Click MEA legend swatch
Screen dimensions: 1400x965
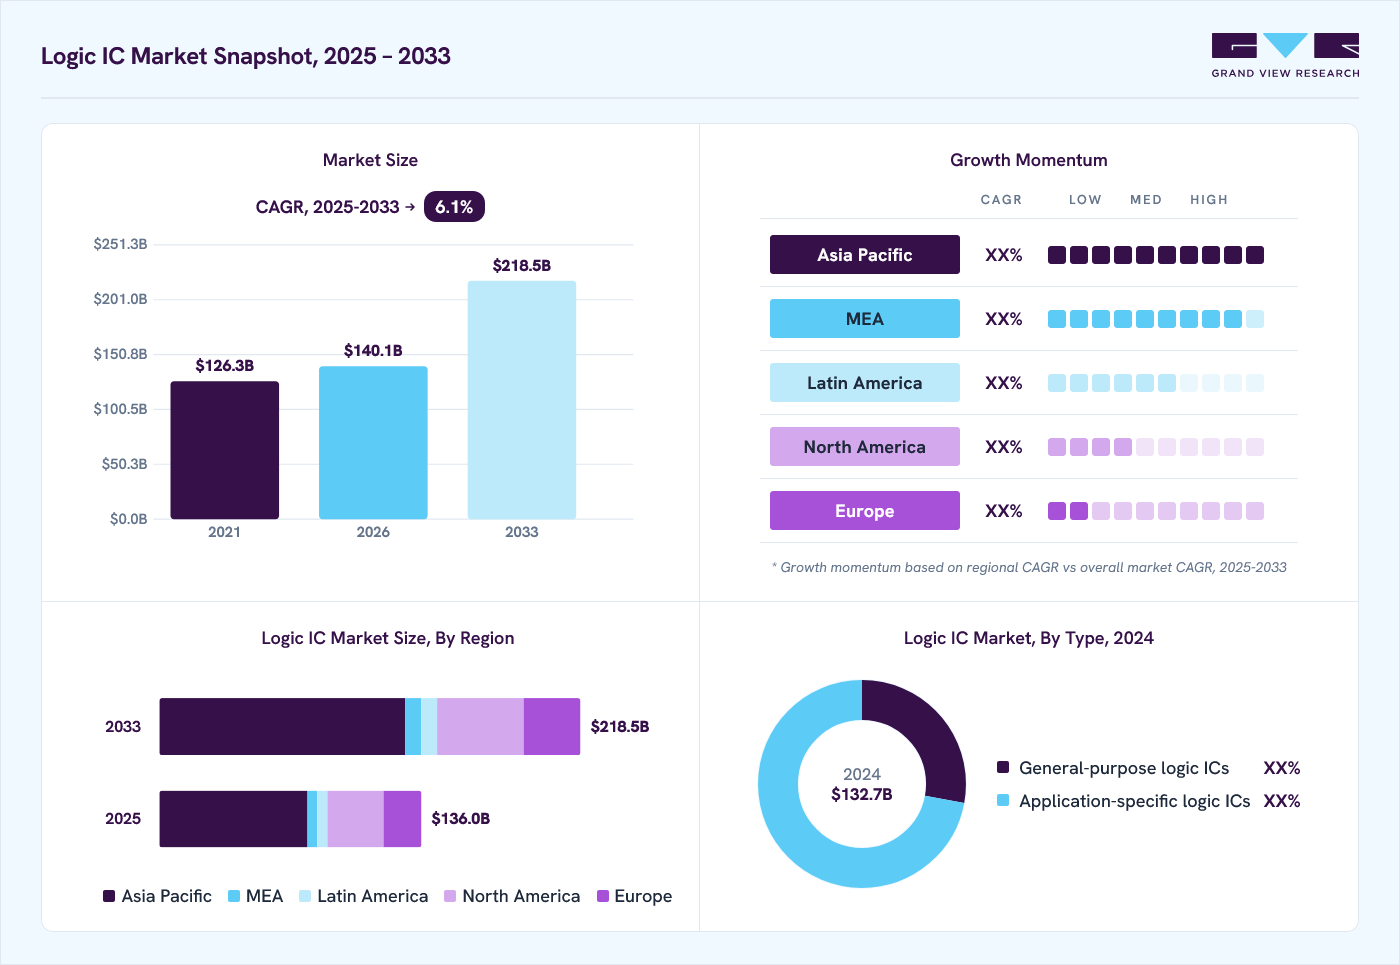click(234, 896)
